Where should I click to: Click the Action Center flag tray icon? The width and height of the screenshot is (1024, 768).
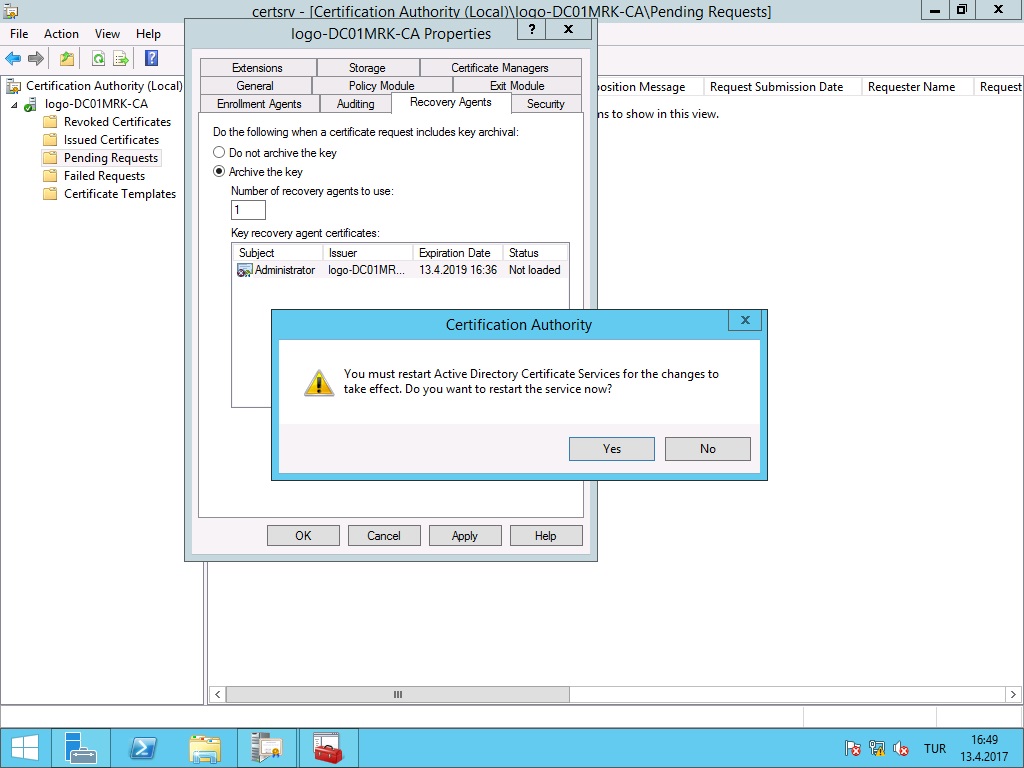tap(852, 748)
